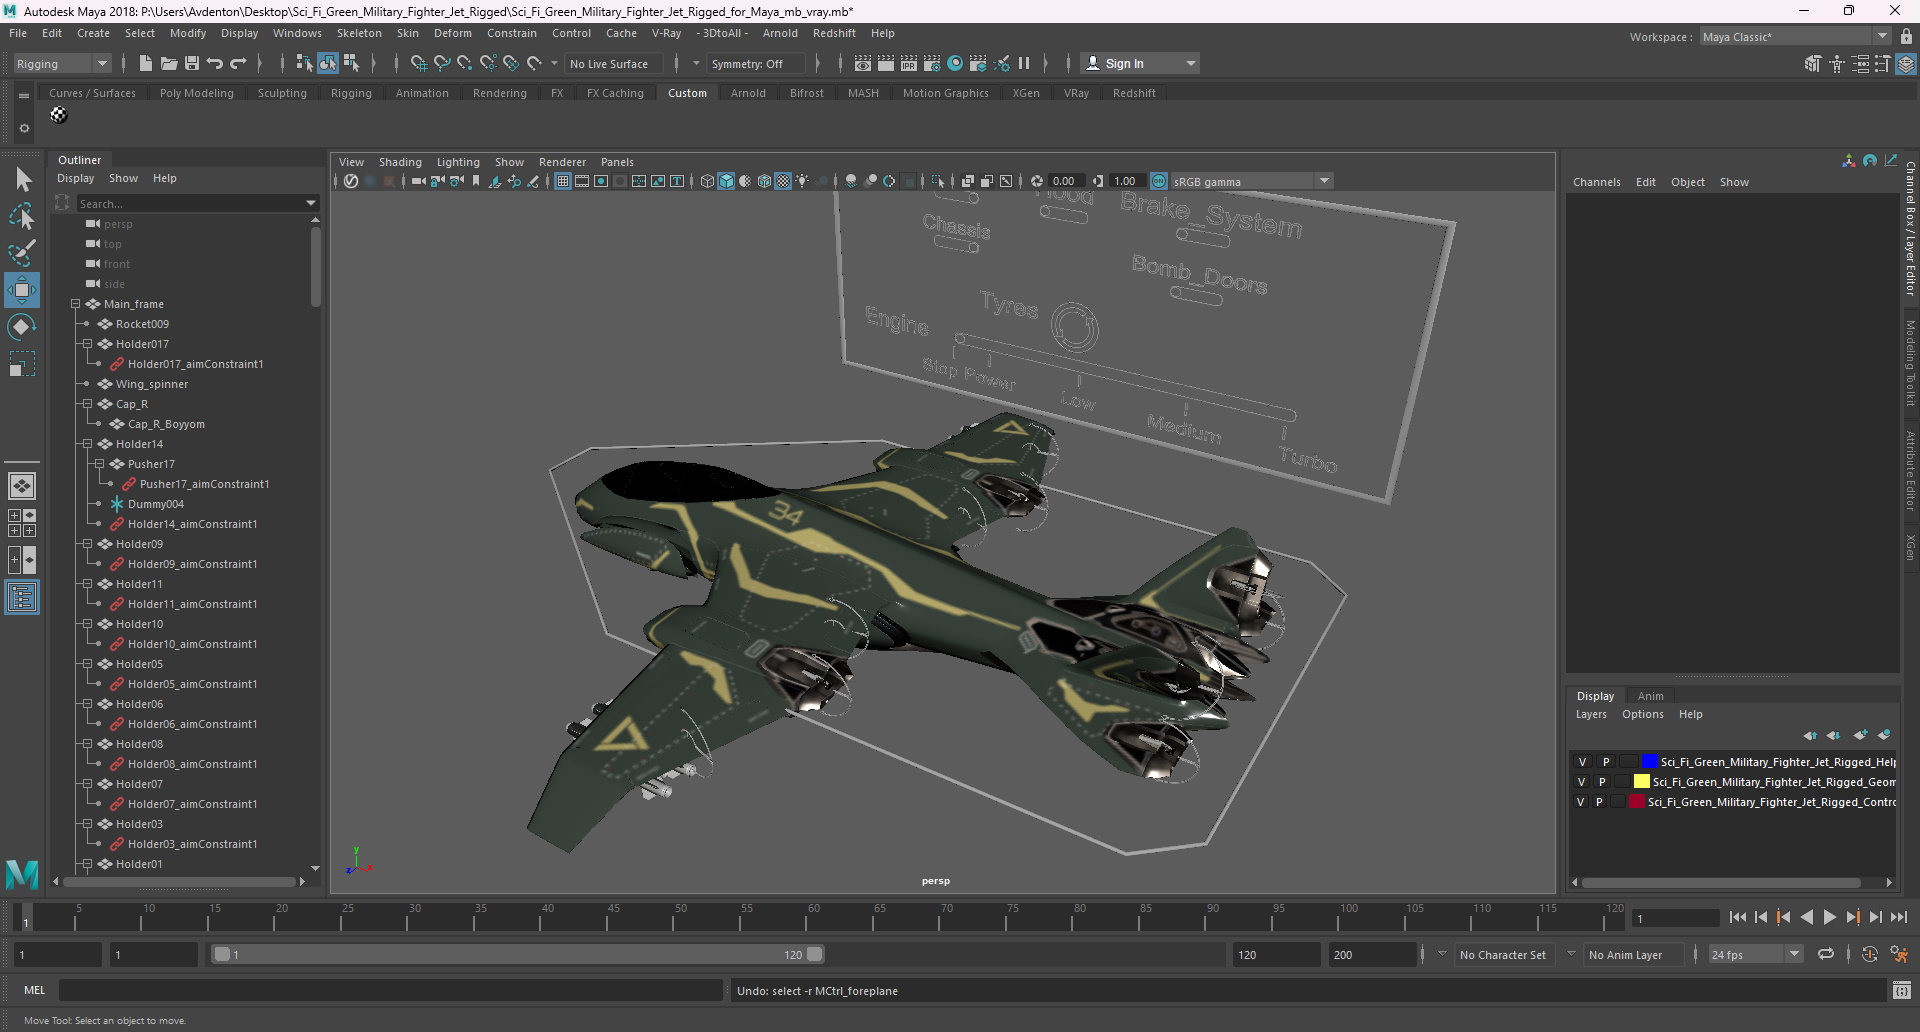The height and width of the screenshot is (1032, 1920).
Task: Click the No Live Surface field
Action: pyautogui.click(x=613, y=63)
